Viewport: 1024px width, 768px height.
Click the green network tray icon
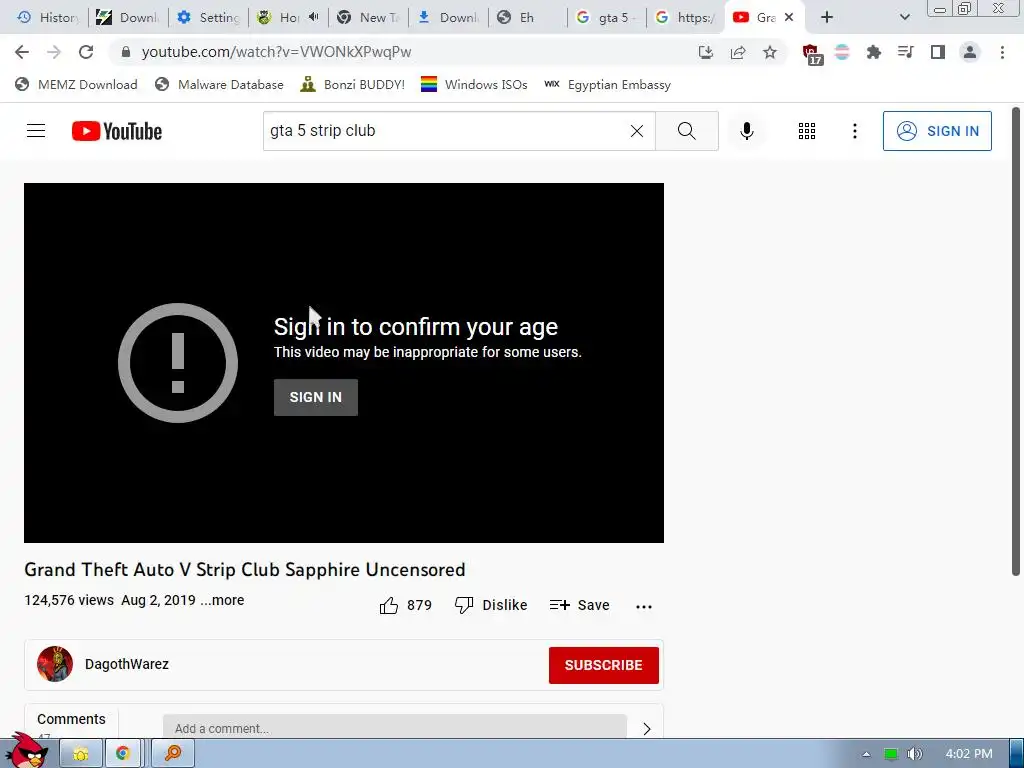(891, 754)
